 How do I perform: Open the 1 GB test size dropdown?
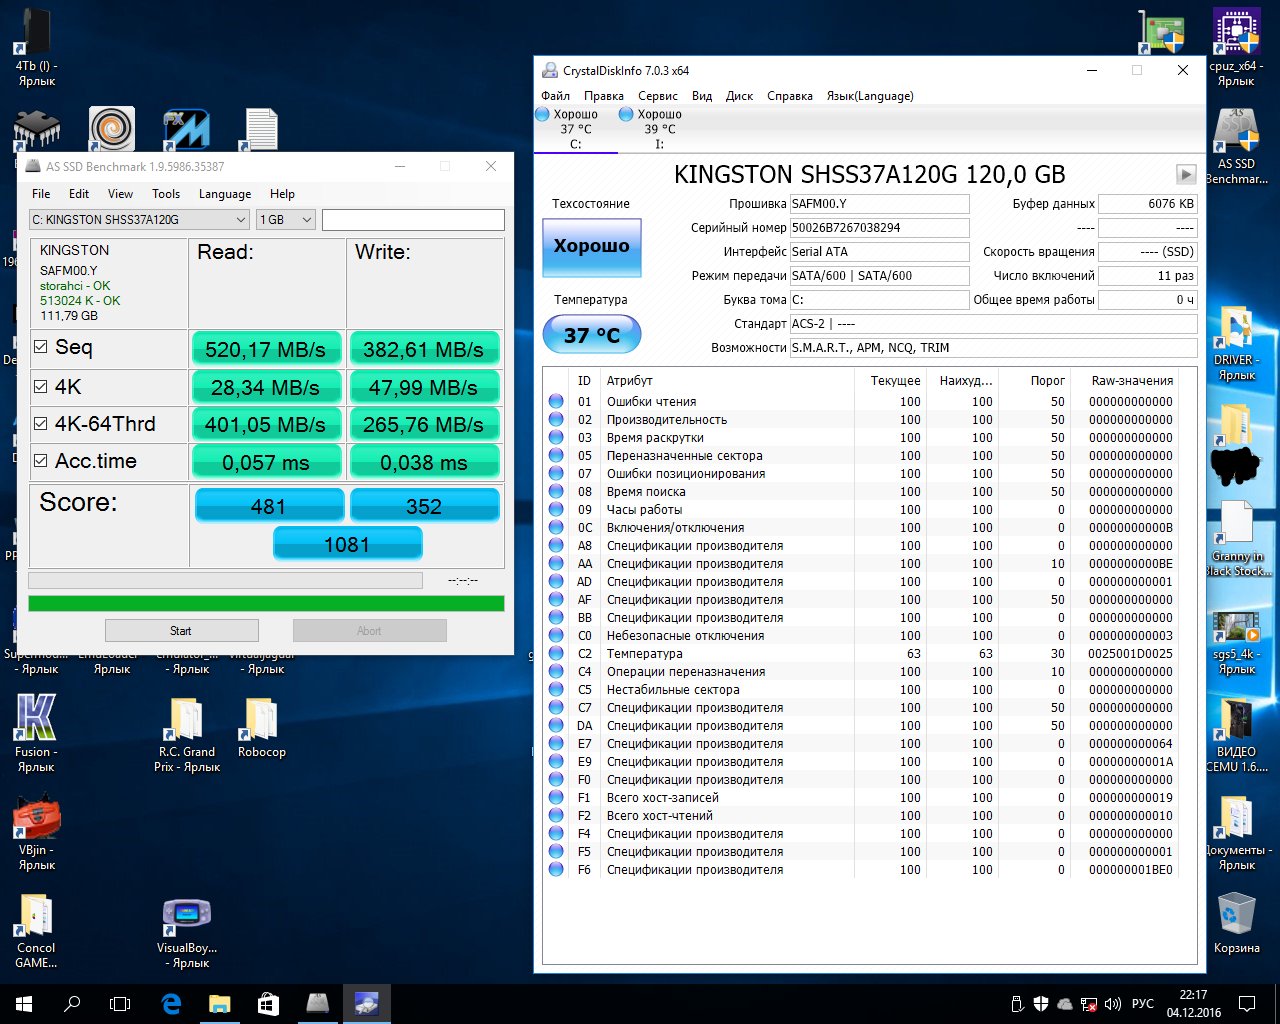point(286,220)
